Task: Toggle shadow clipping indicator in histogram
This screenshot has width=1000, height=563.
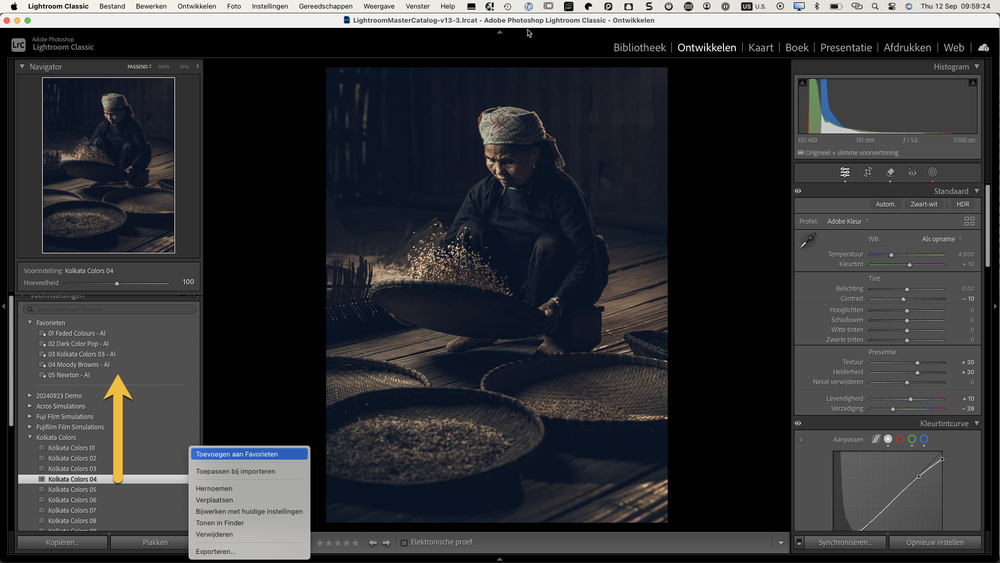Action: [x=802, y=83]
